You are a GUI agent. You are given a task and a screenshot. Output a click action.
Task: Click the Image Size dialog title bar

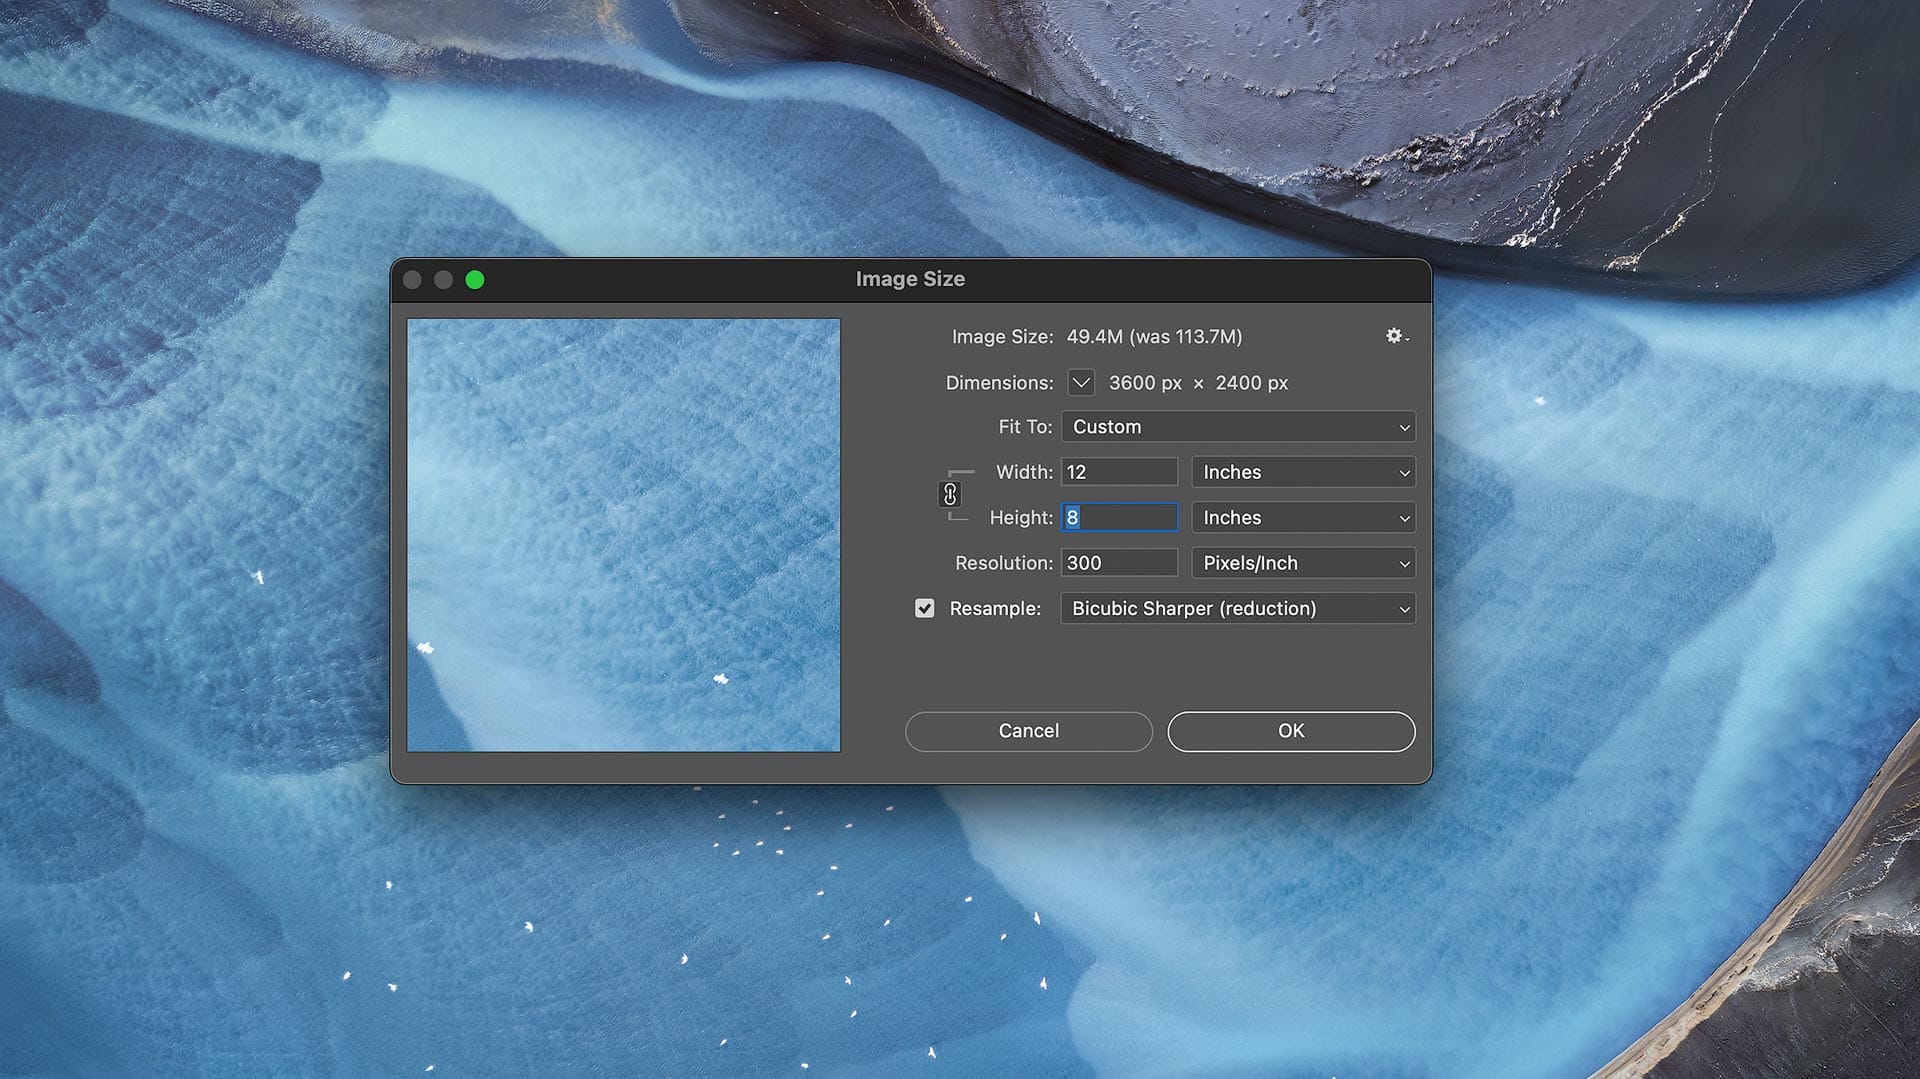pos(909,279)
